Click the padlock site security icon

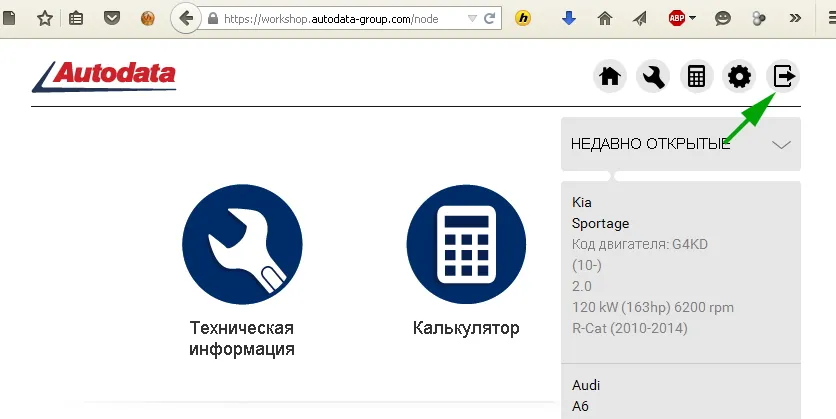(213, 19)
